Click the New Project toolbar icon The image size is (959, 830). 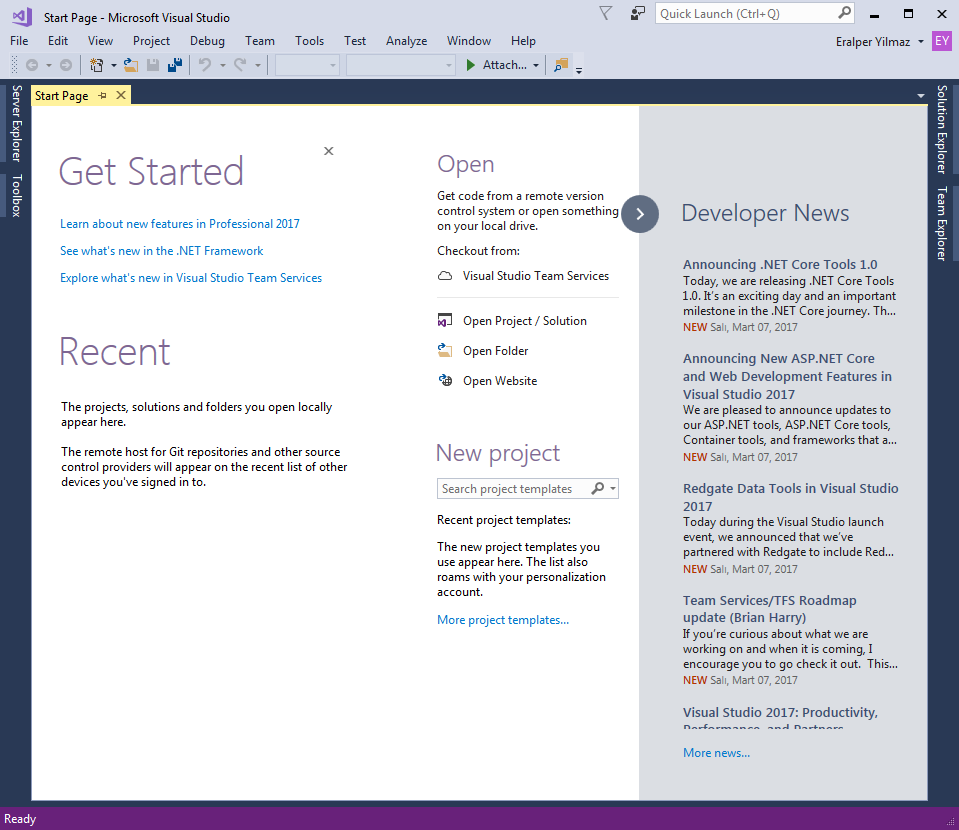[x=96, y=65]
